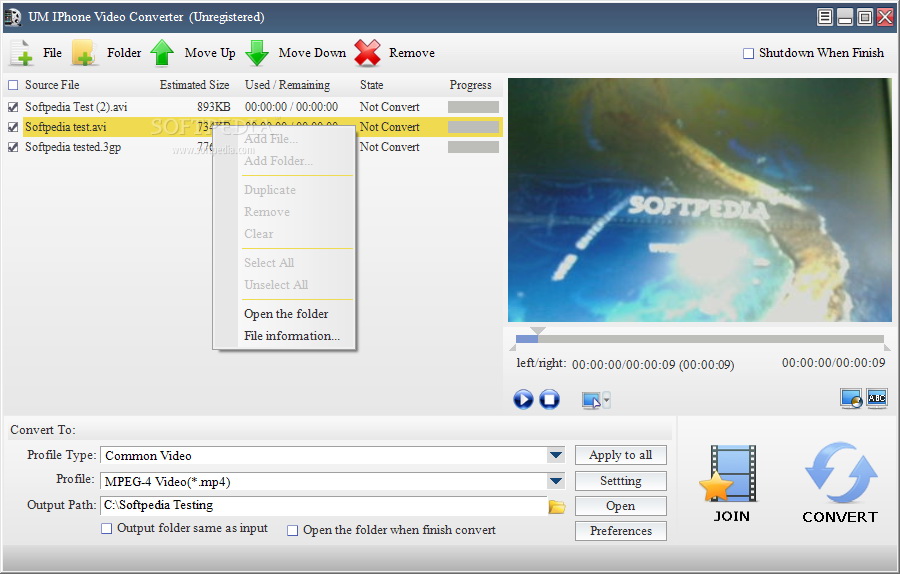
Task: Click Unselect All in the context menu
Action: (276, 285)
